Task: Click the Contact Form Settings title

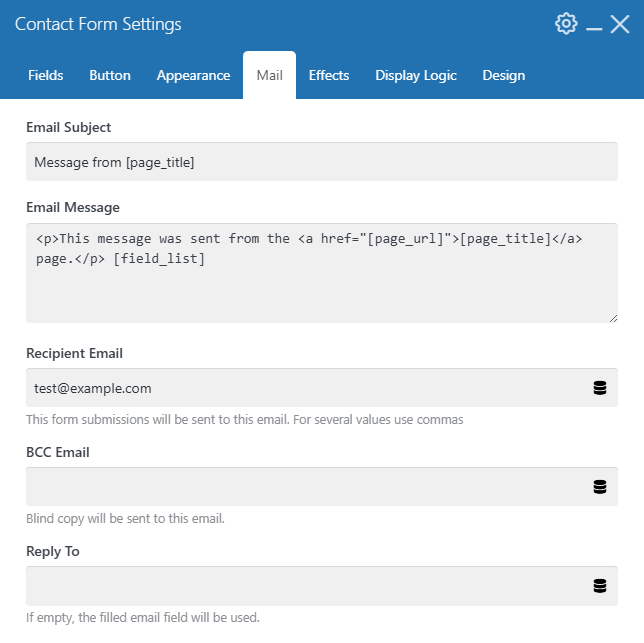Action: [x=98, y=24]
